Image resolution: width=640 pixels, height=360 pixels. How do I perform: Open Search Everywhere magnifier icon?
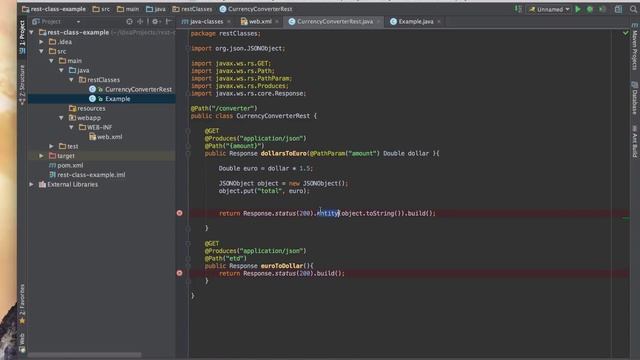[633, 9]
